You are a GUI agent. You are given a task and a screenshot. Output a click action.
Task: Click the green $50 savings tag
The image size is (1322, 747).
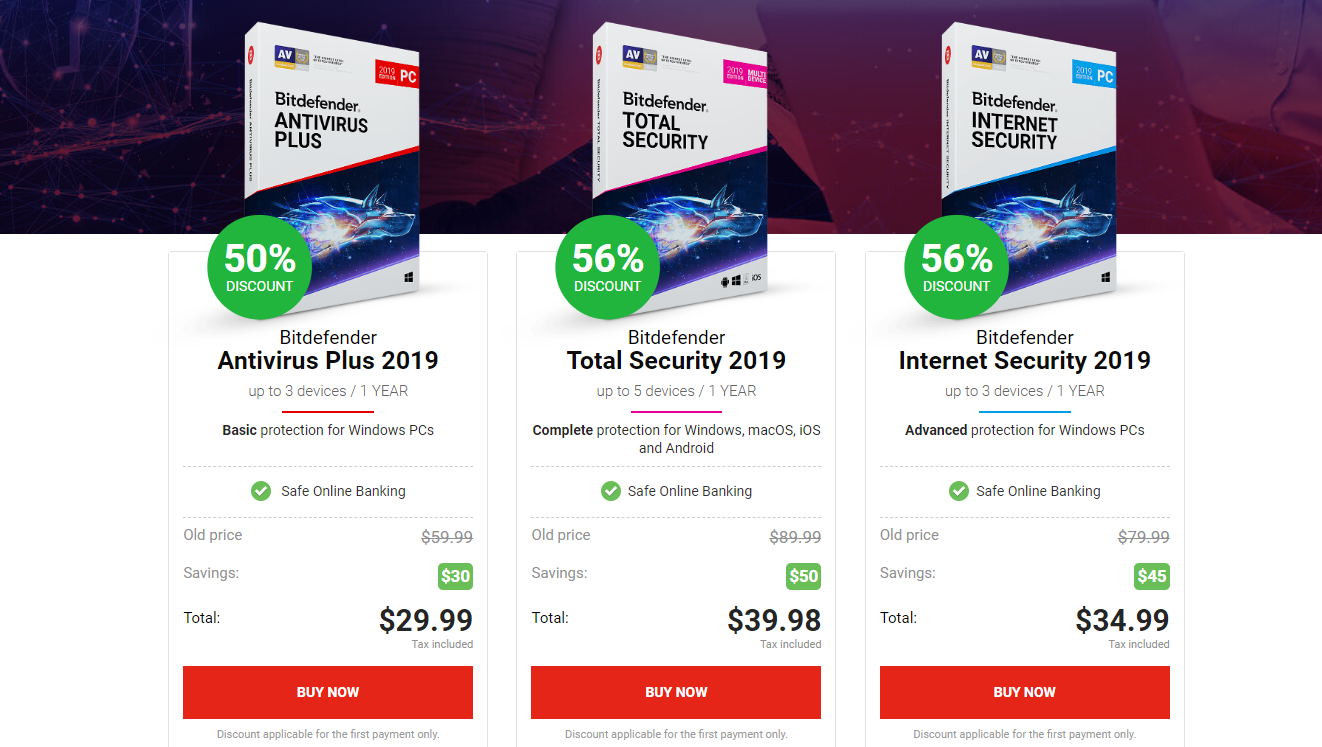804,576
